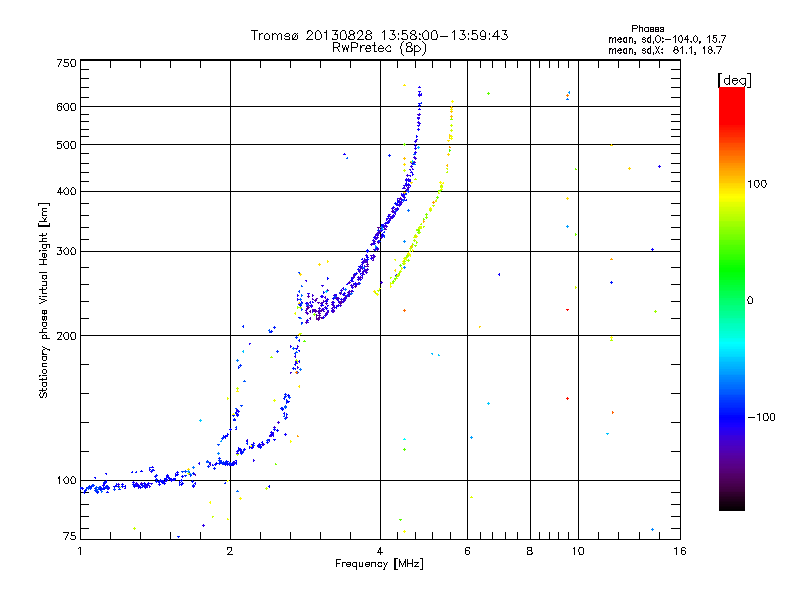Click the x-axis tick label '16'
The image size is (800, 600).
click(x=680, y=551)
